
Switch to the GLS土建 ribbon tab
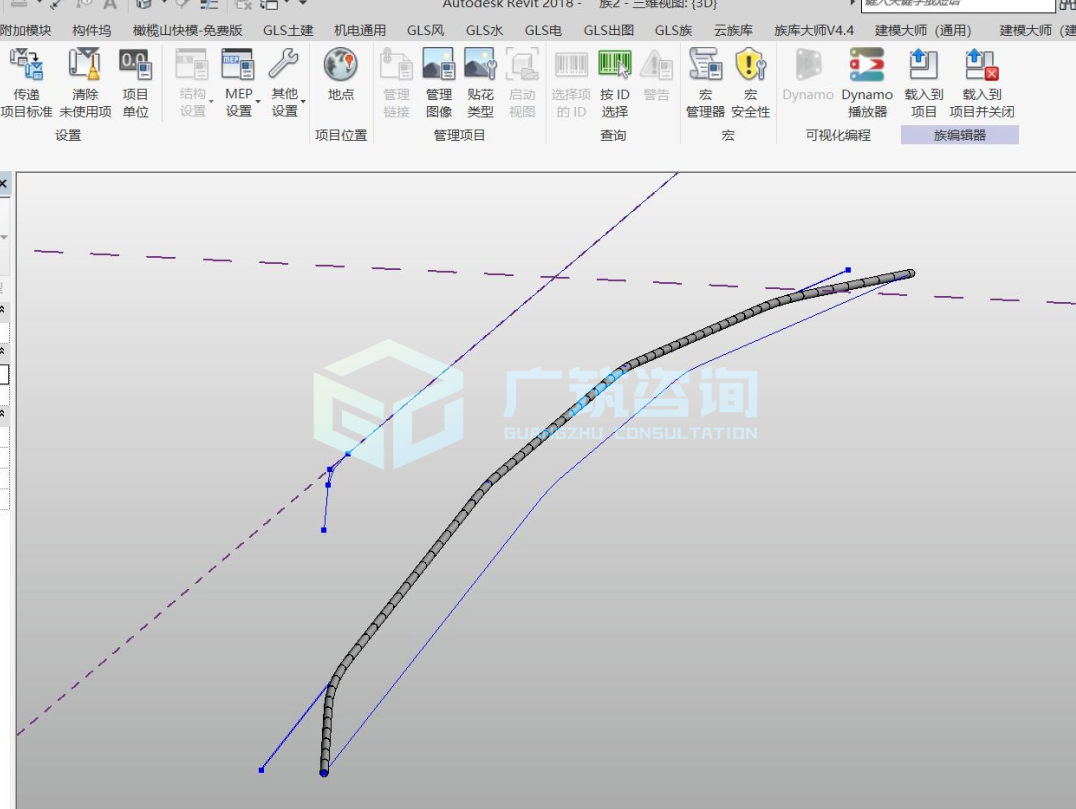point(288,30)
